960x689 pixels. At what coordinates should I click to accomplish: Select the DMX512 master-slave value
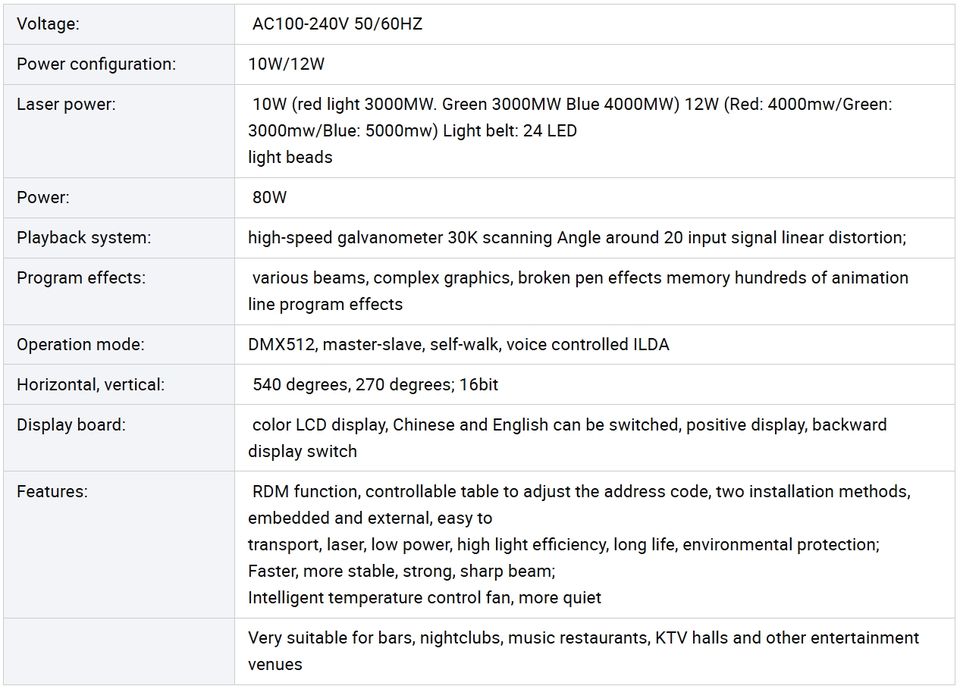(x=459, y=344)
